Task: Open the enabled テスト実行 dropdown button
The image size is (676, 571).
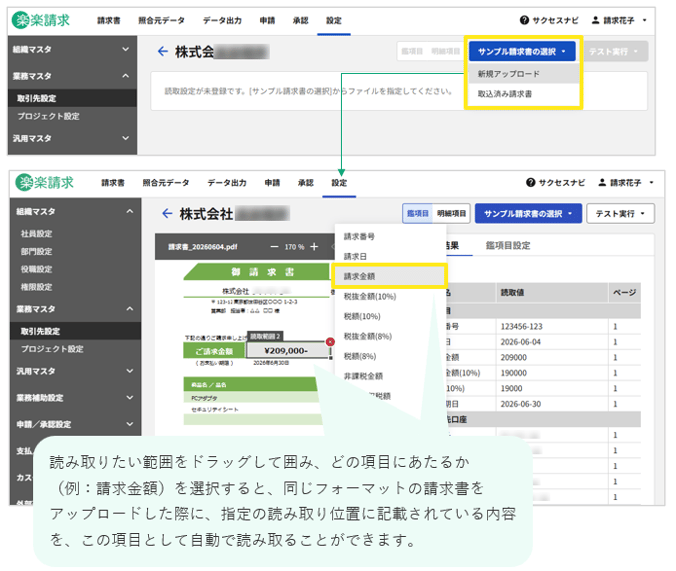Action: 620,213
